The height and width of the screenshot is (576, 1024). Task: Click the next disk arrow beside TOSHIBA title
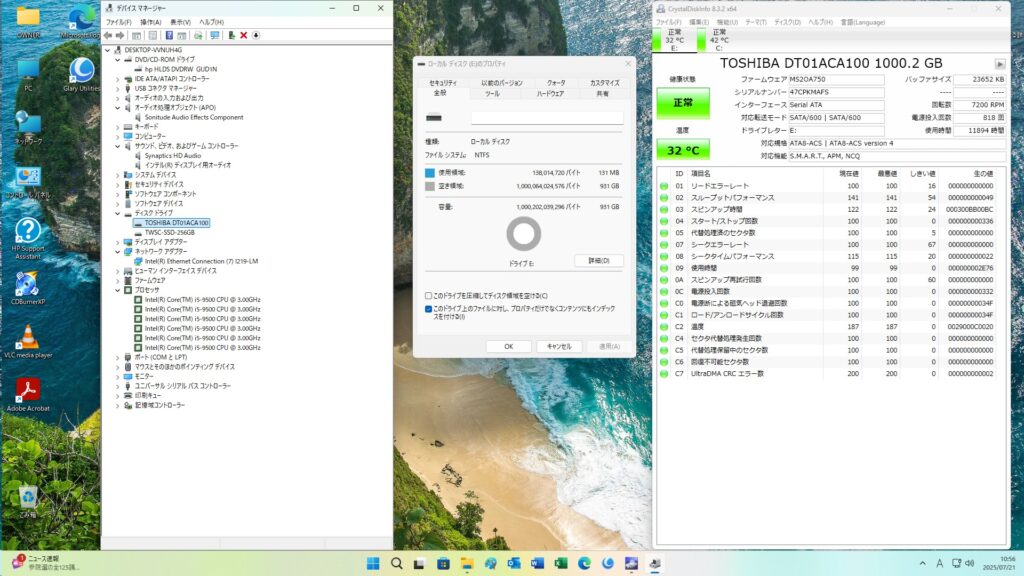point(1001,64)
